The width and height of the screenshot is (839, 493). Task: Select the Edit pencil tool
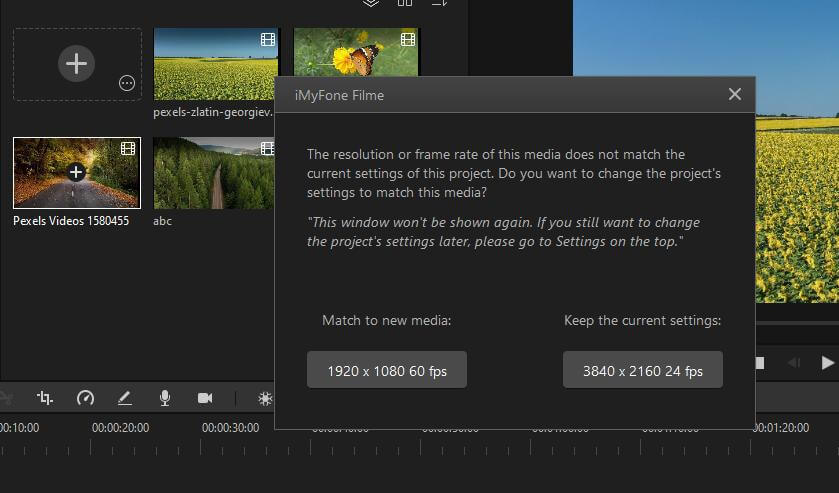tap(125, 398)
